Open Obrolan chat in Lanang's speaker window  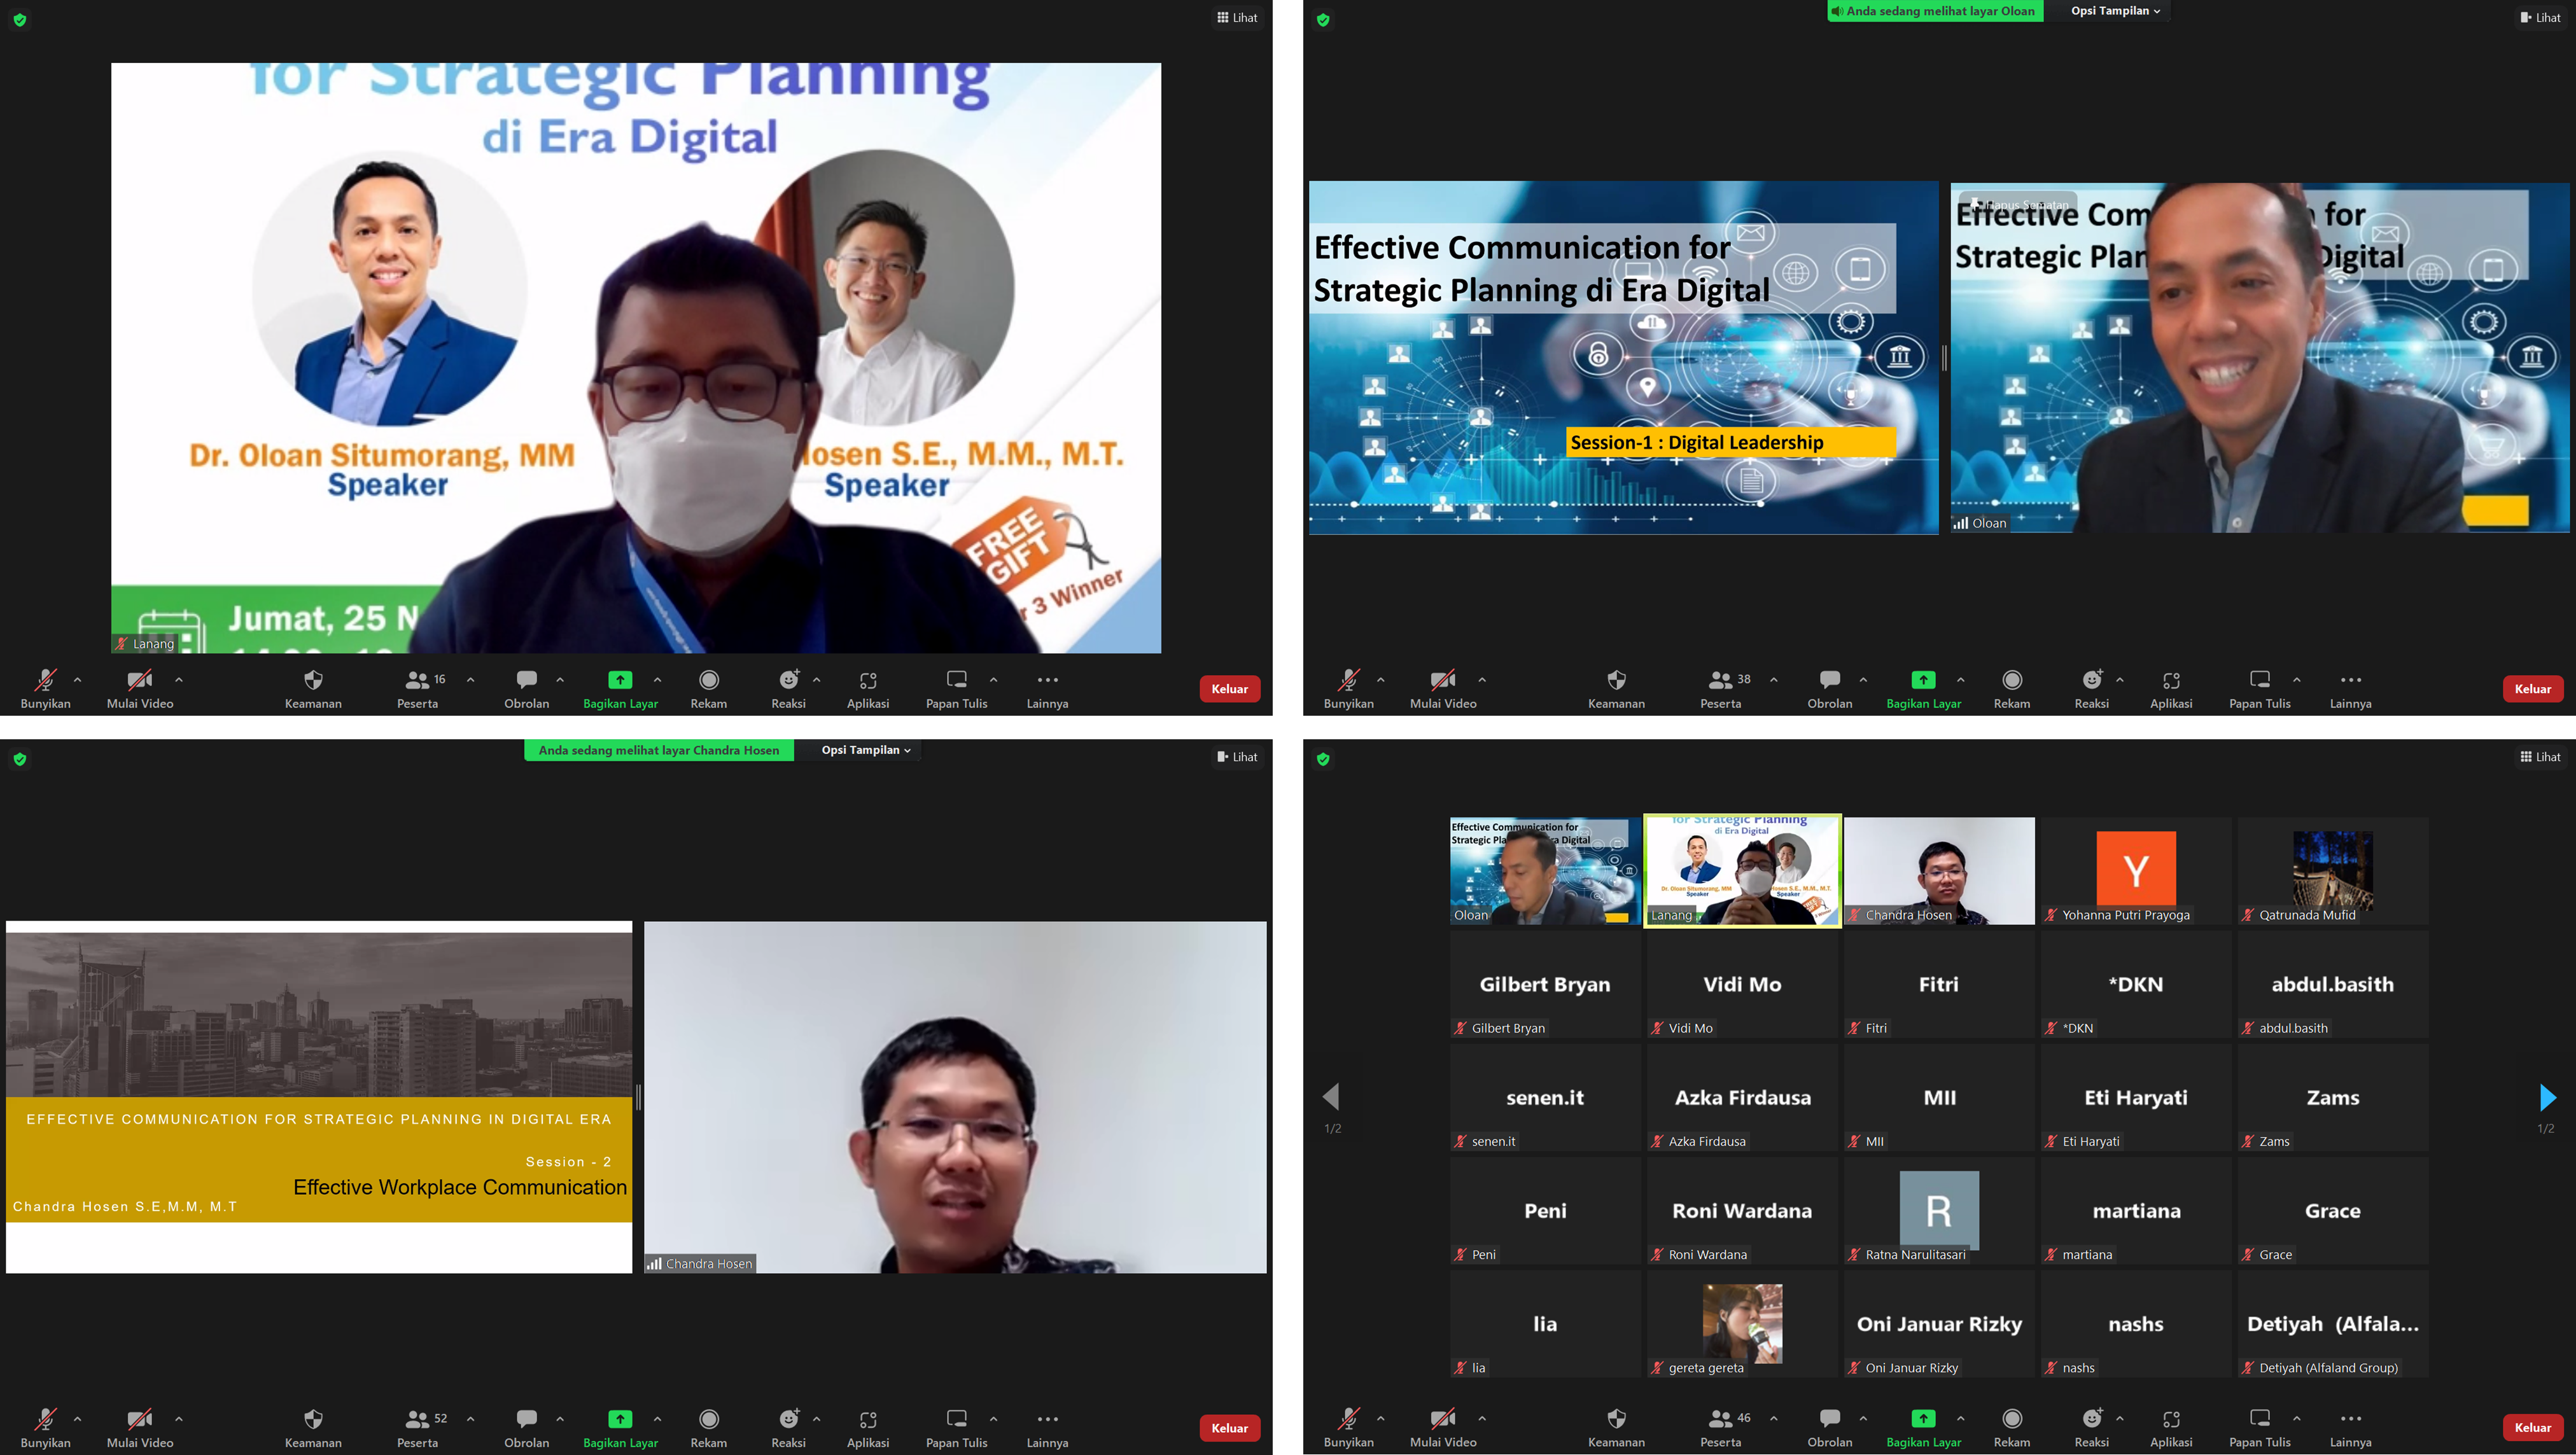point(526,689)
